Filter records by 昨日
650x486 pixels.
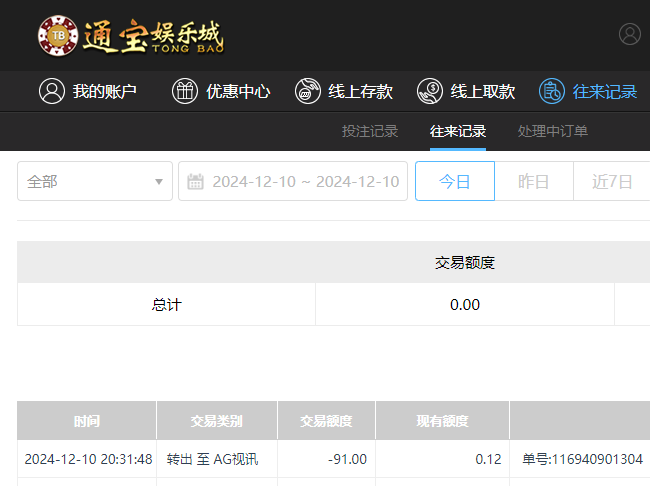click(534, 181)
